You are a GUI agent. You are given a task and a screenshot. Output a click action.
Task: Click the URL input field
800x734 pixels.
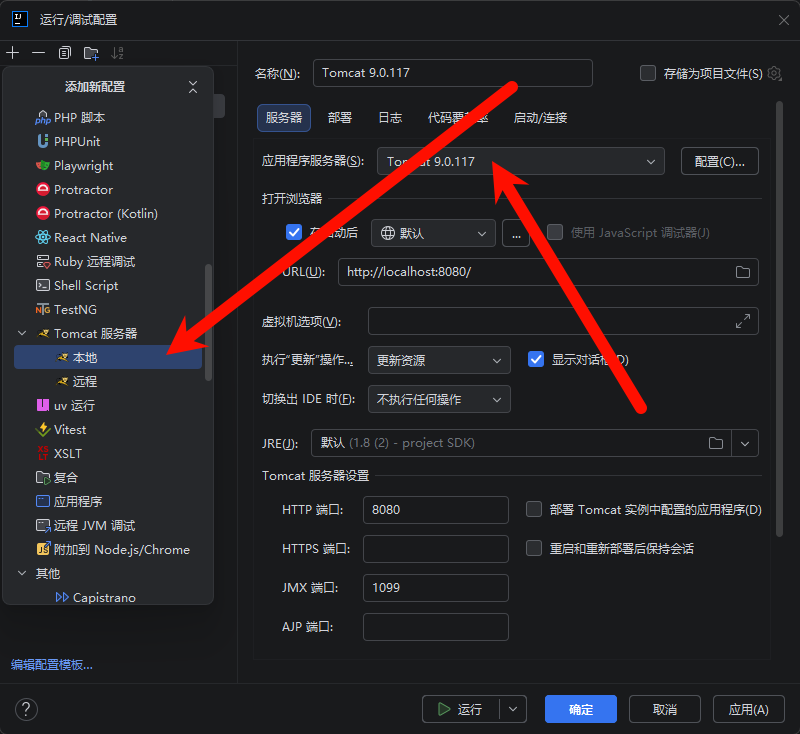(x=548, y=272)
